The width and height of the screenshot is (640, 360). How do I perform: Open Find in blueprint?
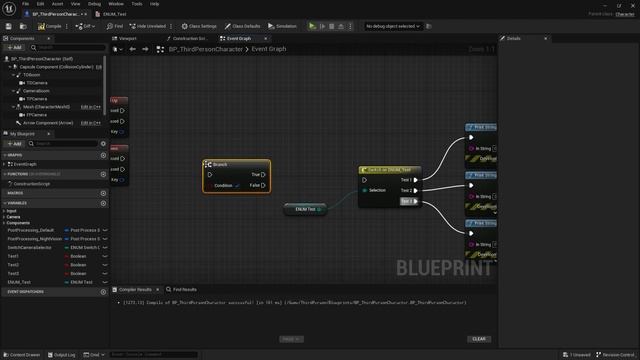point(115,27)
